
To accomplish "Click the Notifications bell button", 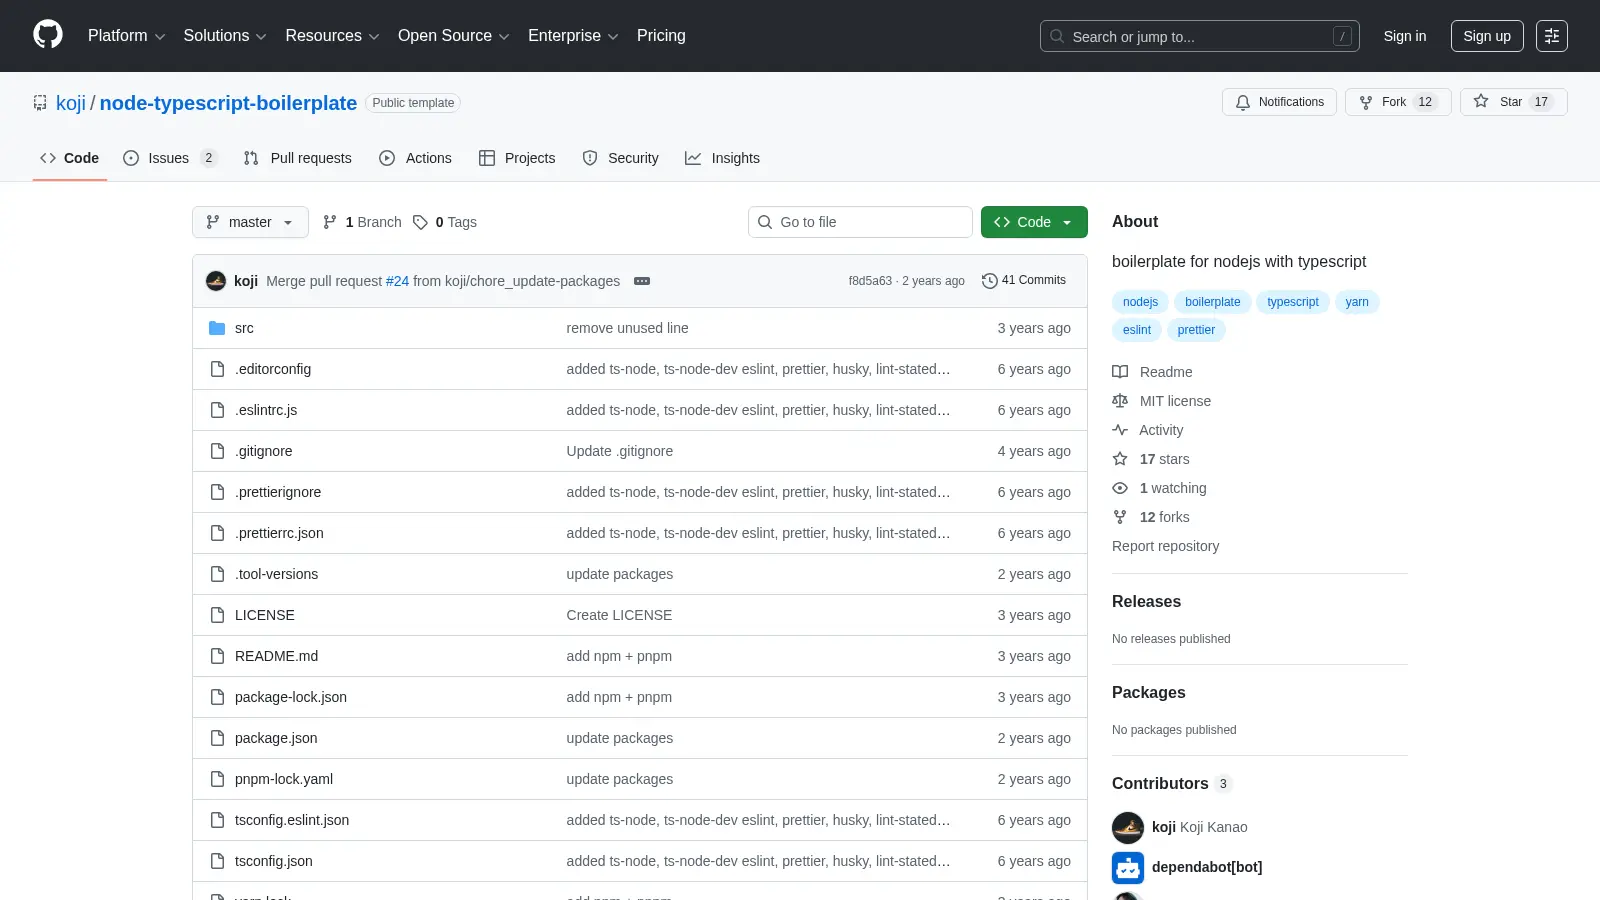I will (1279, 102).
